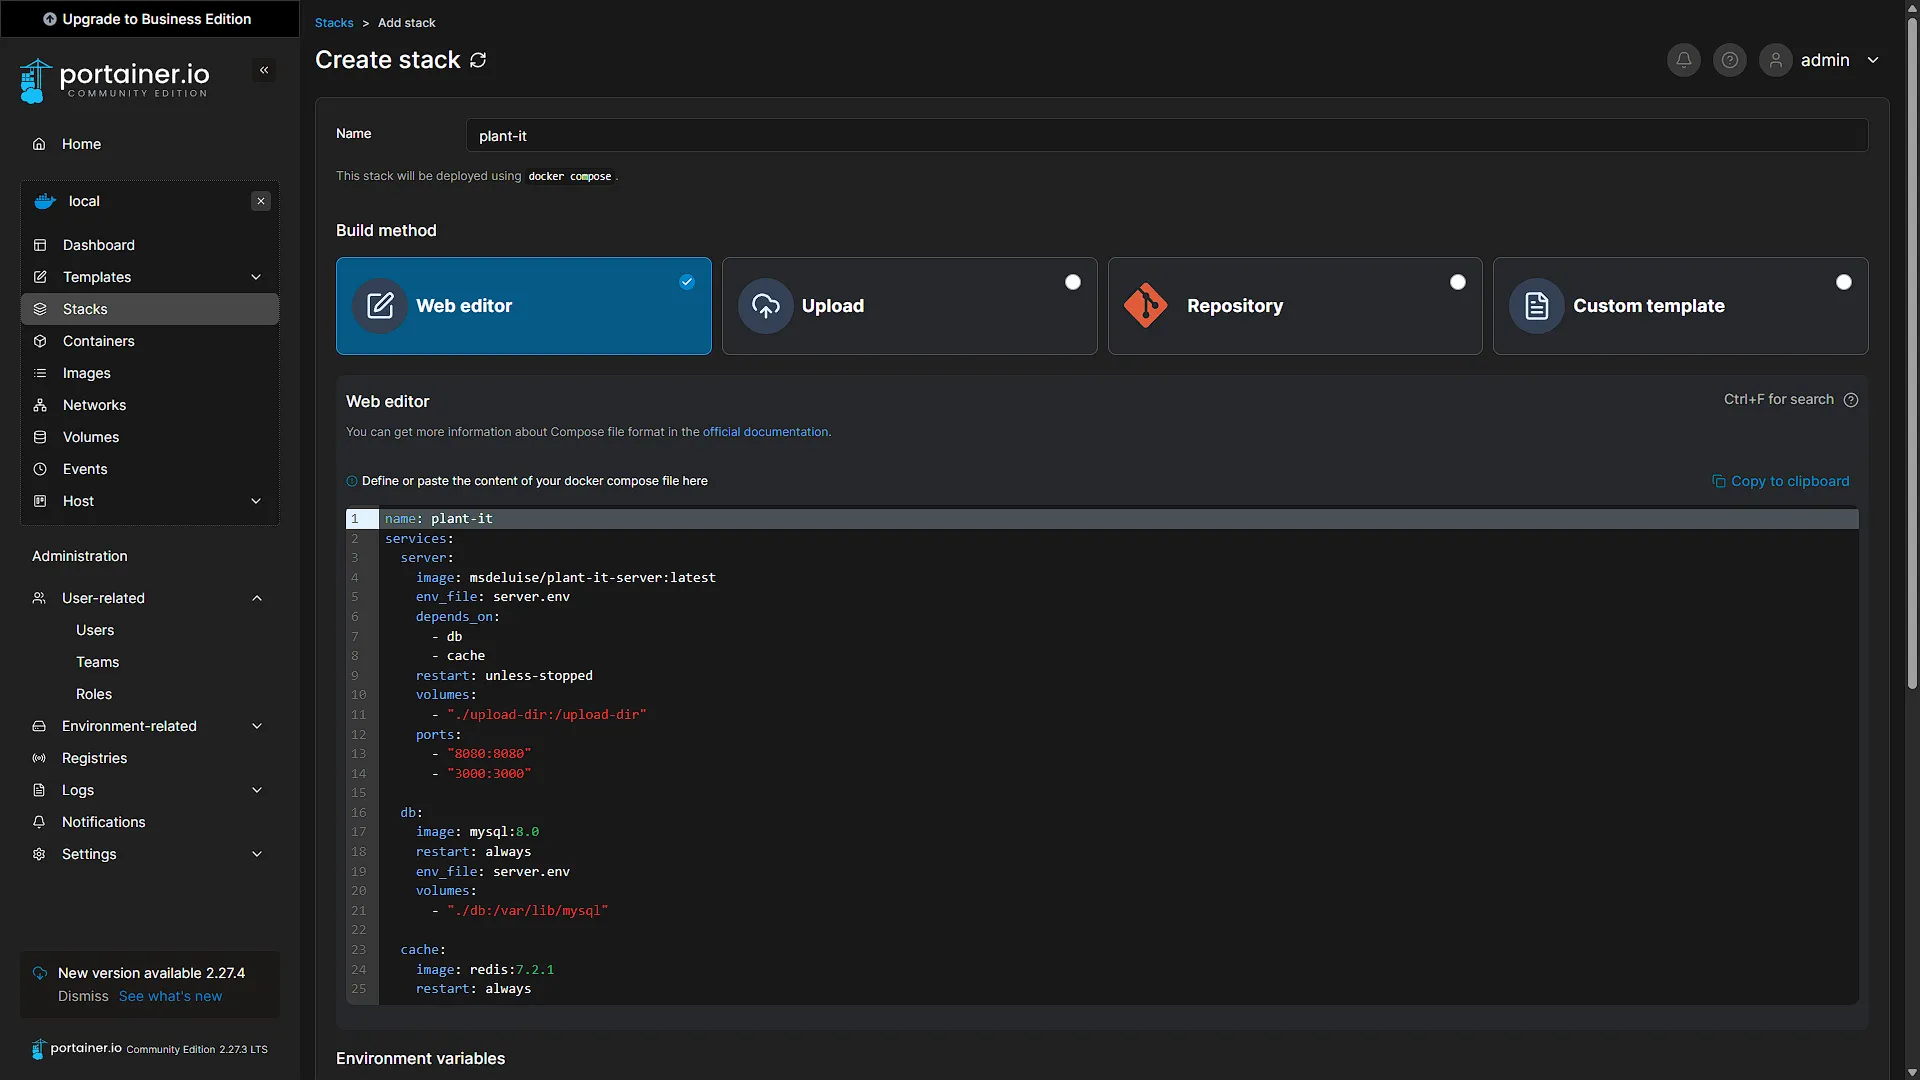This screenshot has height=1080, width=1920.
Task: Click the Repository git icon
Action: (1146, 306)
